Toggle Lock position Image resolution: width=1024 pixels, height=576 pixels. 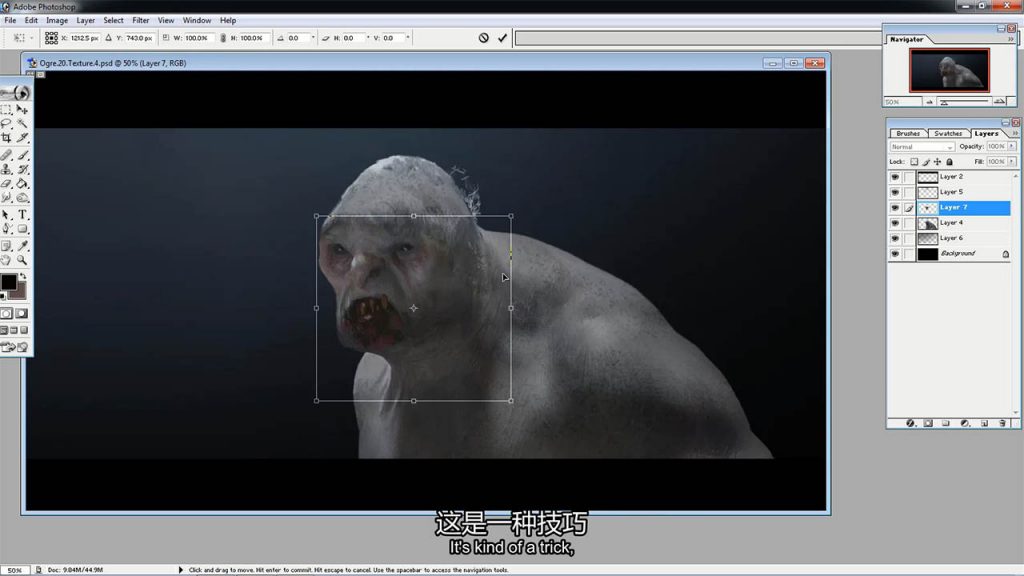pos(938,162)
